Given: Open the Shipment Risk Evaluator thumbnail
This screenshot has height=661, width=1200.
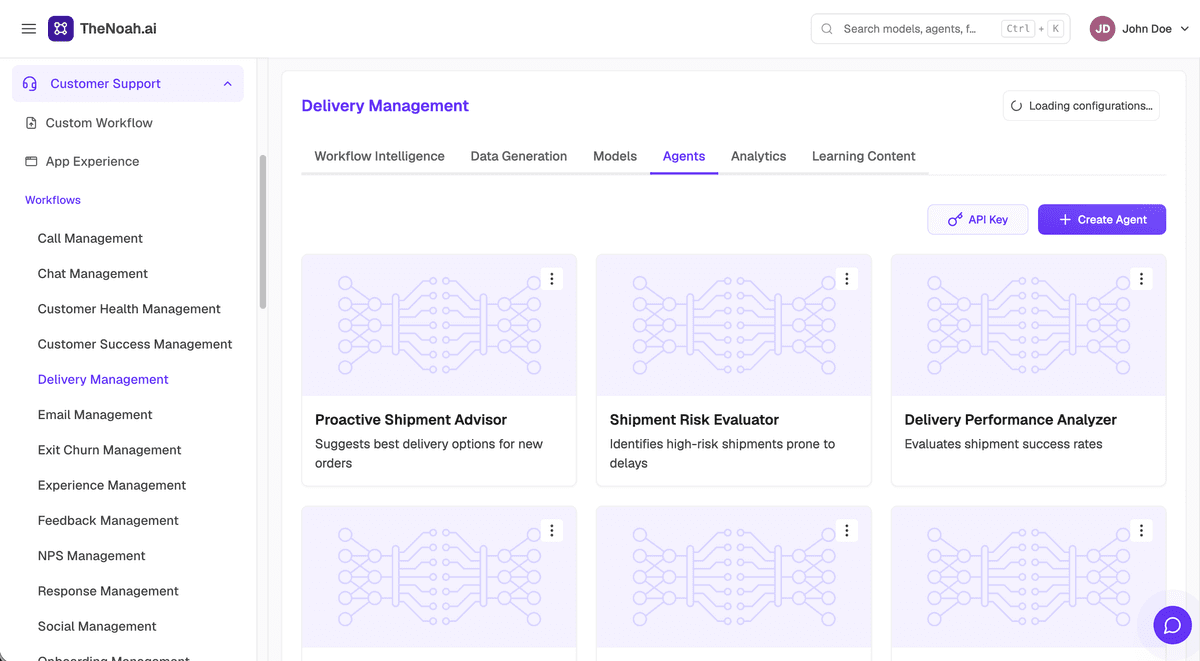Looking at the screenshot, I should point(734,325).
